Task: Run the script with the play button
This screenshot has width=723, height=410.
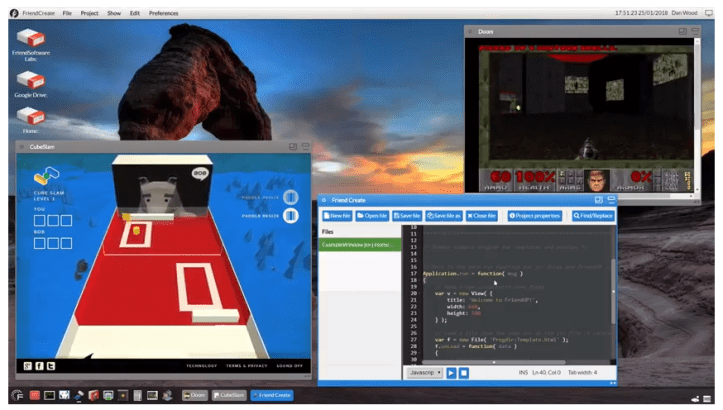Action: click(x=451, y=373)
